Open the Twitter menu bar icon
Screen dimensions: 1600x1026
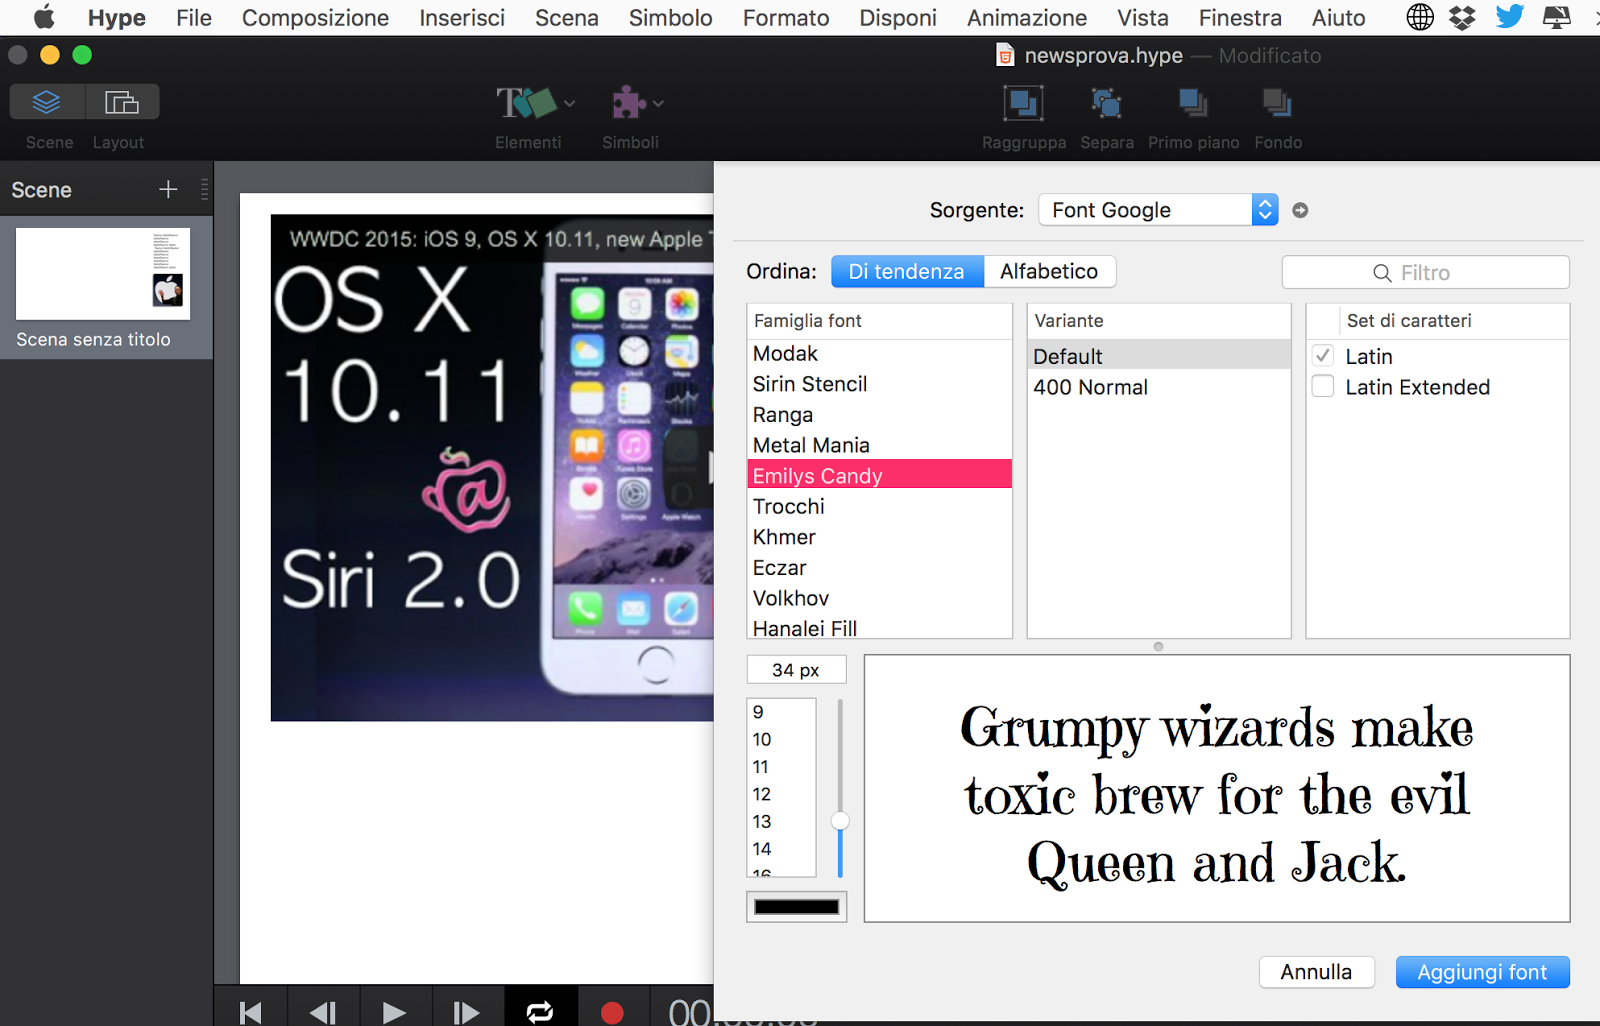pos(1510,17)
